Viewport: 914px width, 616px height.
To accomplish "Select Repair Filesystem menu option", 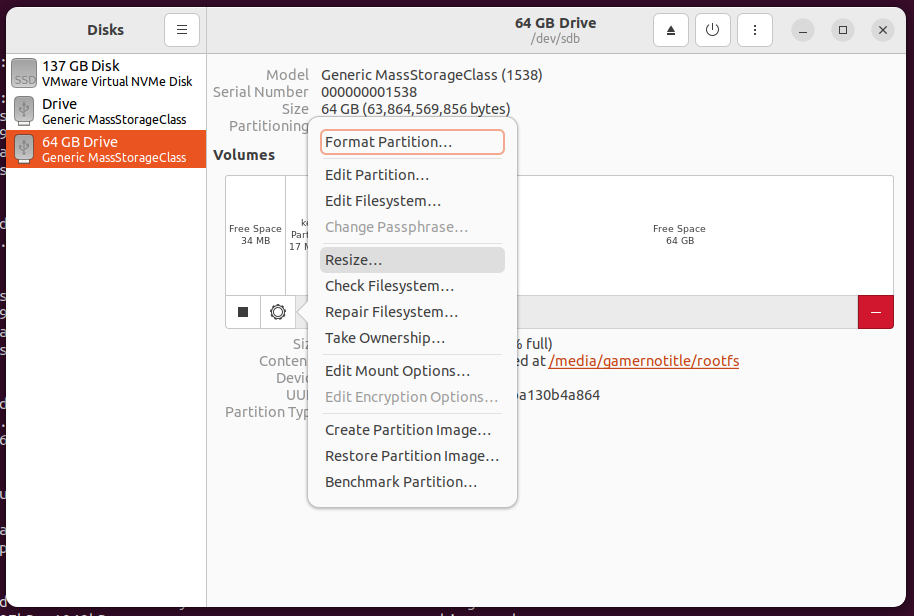I will 391,312.
